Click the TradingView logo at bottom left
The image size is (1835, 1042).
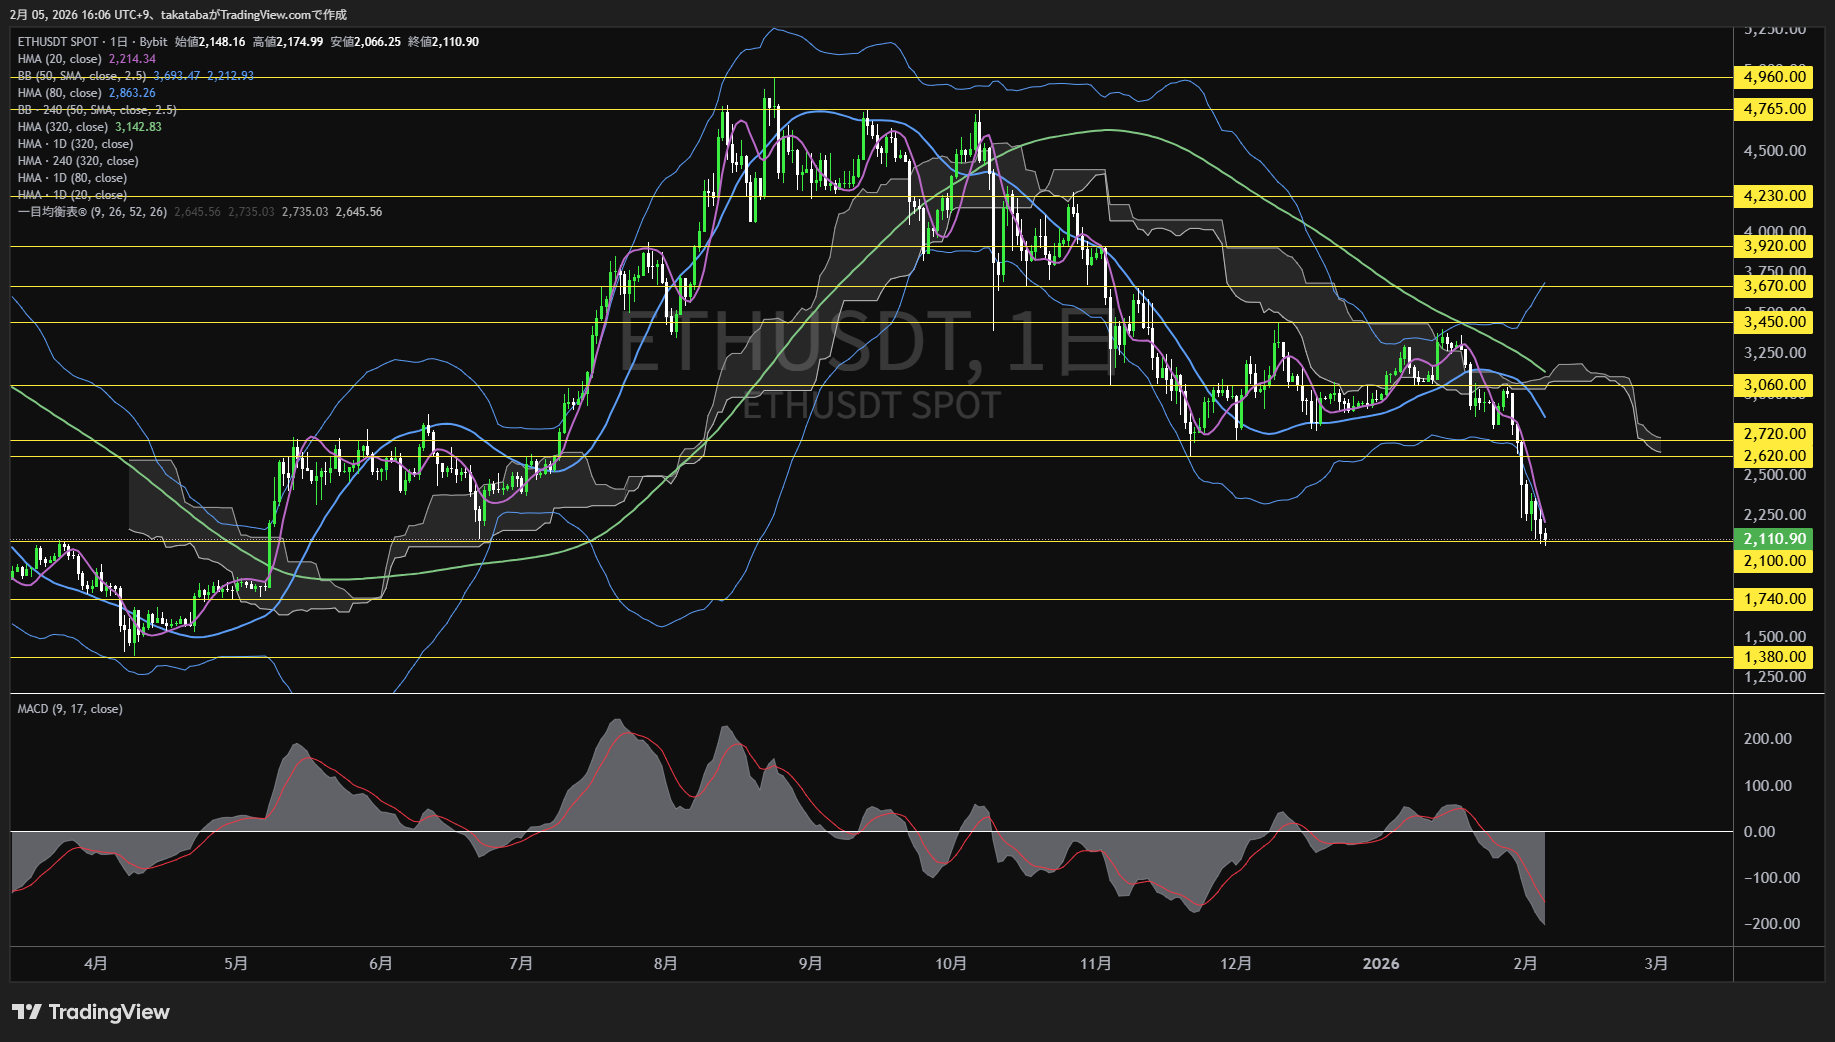point(91,1012)
